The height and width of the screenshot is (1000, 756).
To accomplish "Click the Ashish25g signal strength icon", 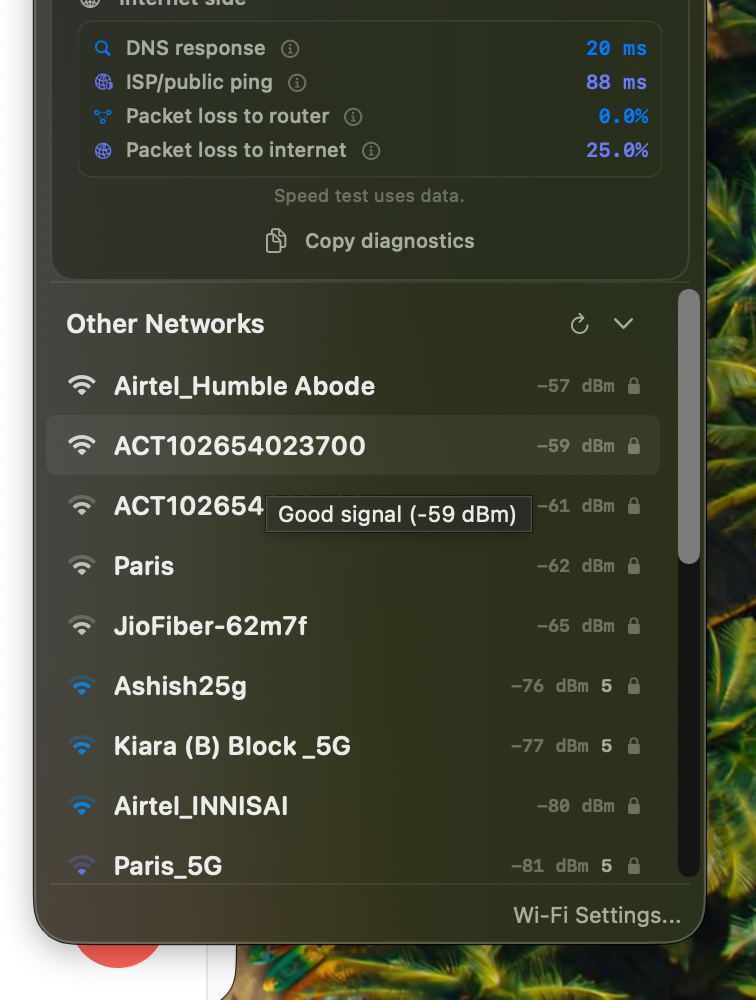I will click(x=82, y=686).
